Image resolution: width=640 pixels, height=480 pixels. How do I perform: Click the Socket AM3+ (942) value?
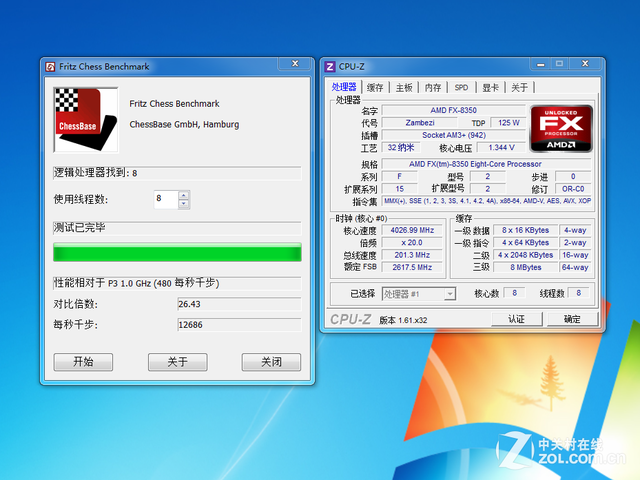pyautogui.click(x=453, y=135)
